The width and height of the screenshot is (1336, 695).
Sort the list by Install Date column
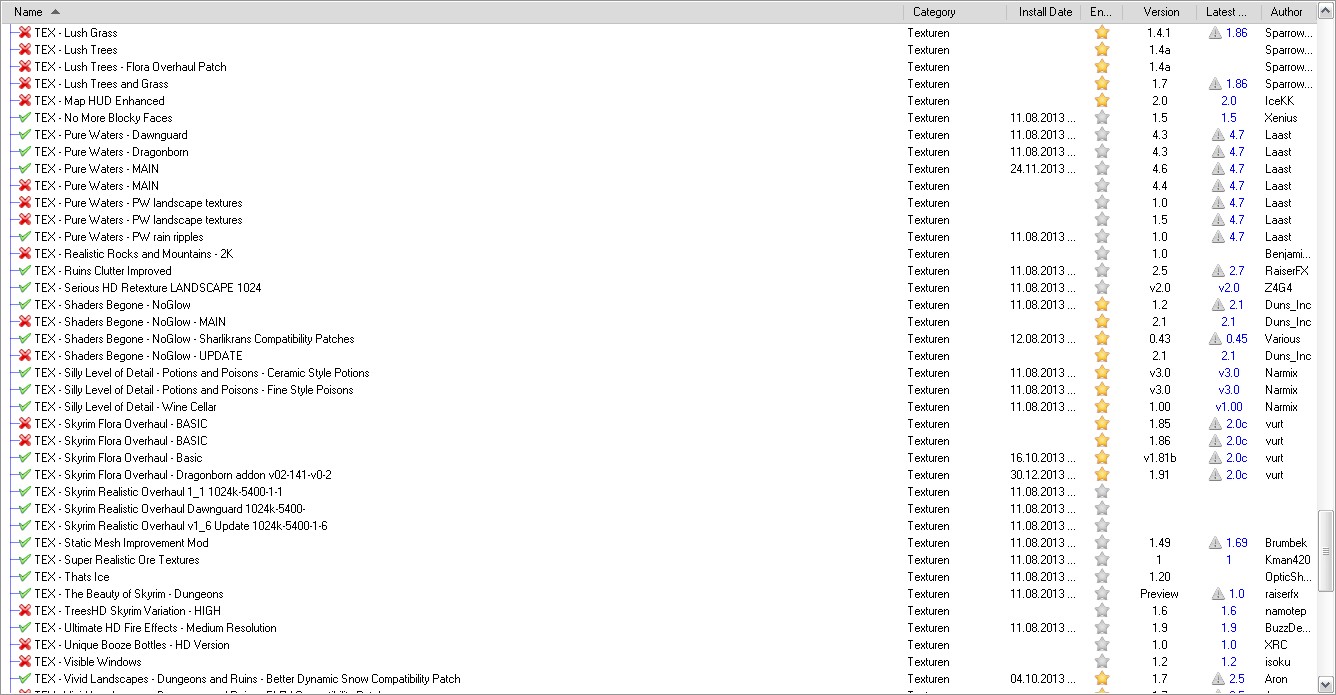tap(1044, 12)
